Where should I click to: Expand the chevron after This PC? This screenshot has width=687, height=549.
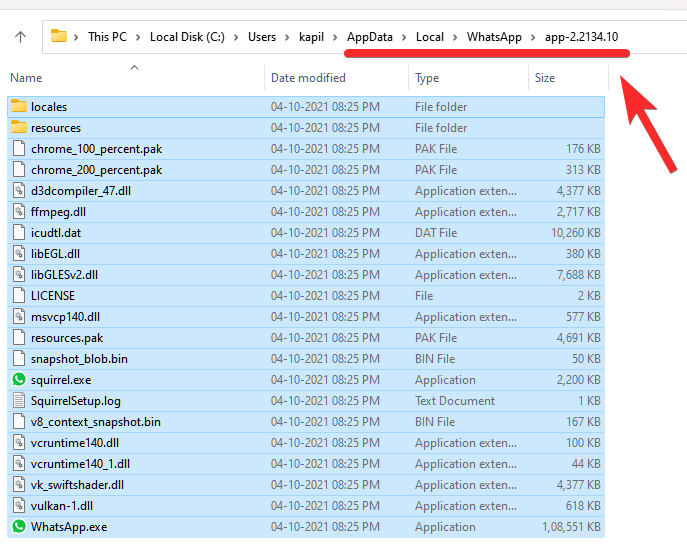(x=140, y=37)
